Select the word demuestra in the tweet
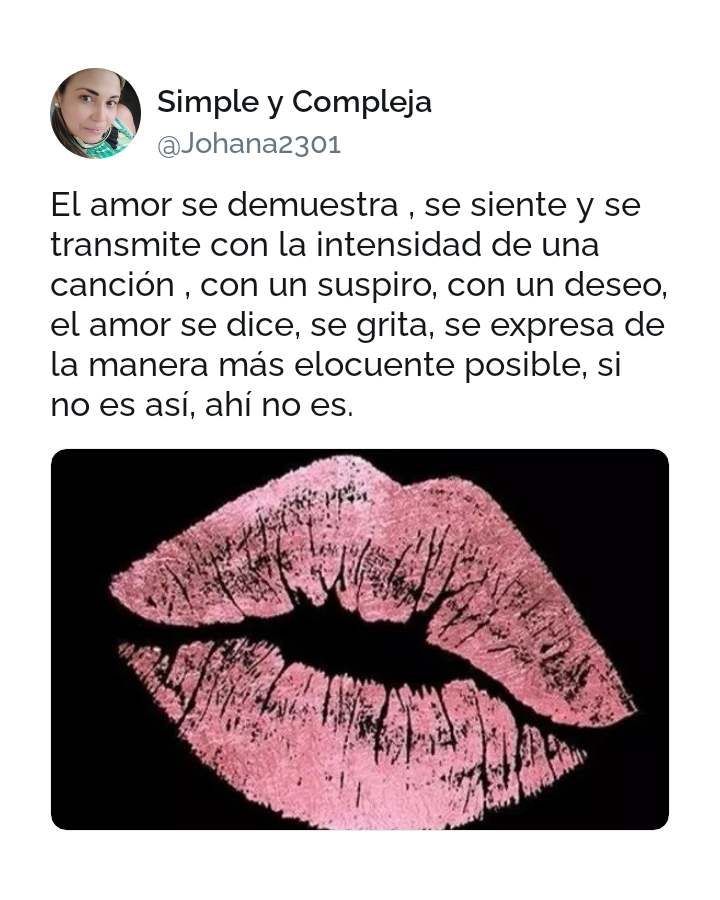The height and width of the screenshot is (900, 720). tap(313, 204)
